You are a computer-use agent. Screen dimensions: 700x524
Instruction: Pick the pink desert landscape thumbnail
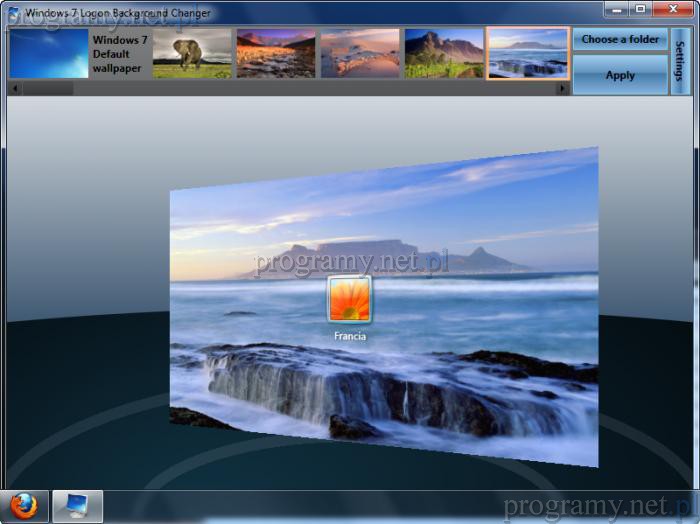click(360, 54)
